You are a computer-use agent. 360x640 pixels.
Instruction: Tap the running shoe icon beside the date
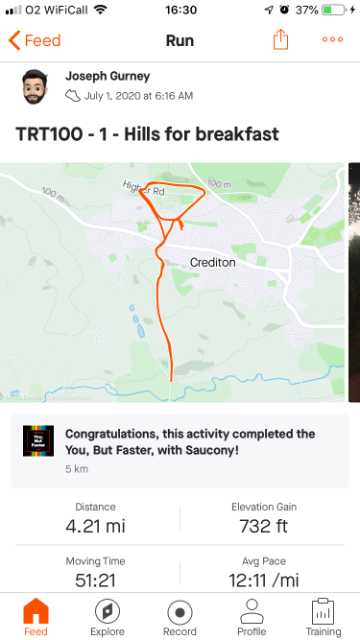[x=73, y=96]
